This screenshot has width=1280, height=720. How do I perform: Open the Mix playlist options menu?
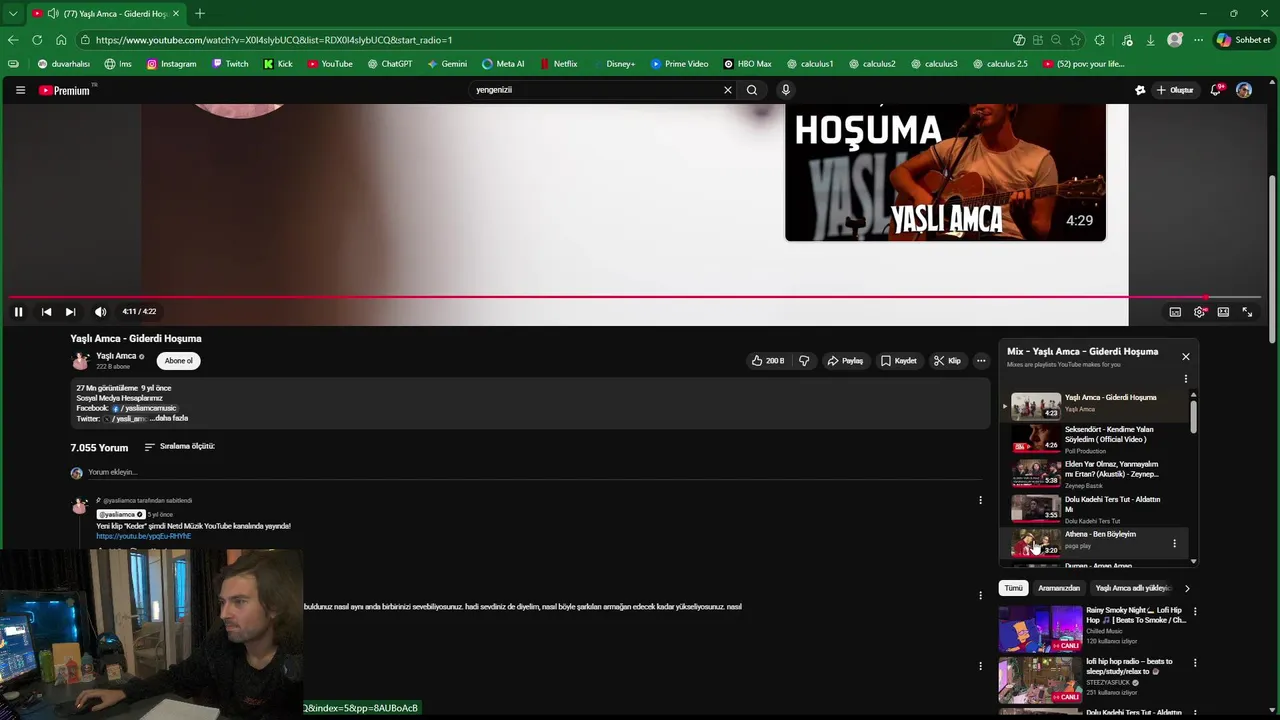1186,379
